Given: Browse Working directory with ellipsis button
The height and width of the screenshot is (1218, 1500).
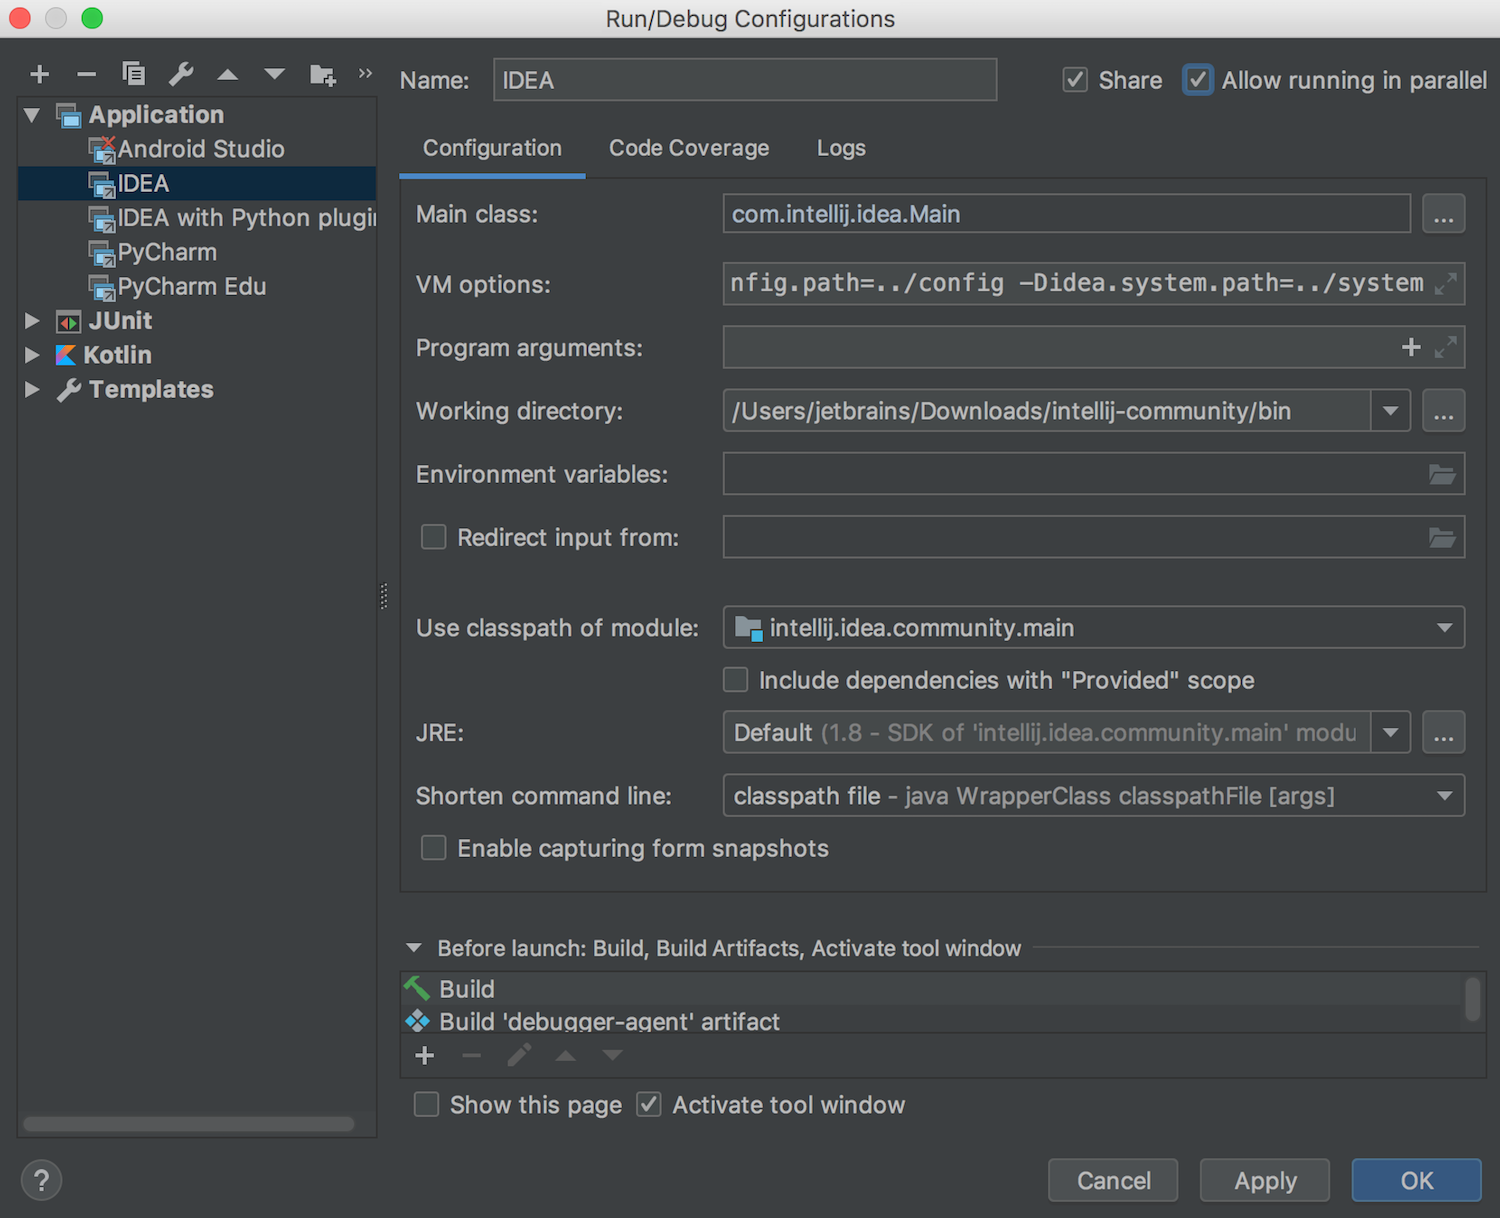Looking at the screenshot, I should click(1444, 411).
